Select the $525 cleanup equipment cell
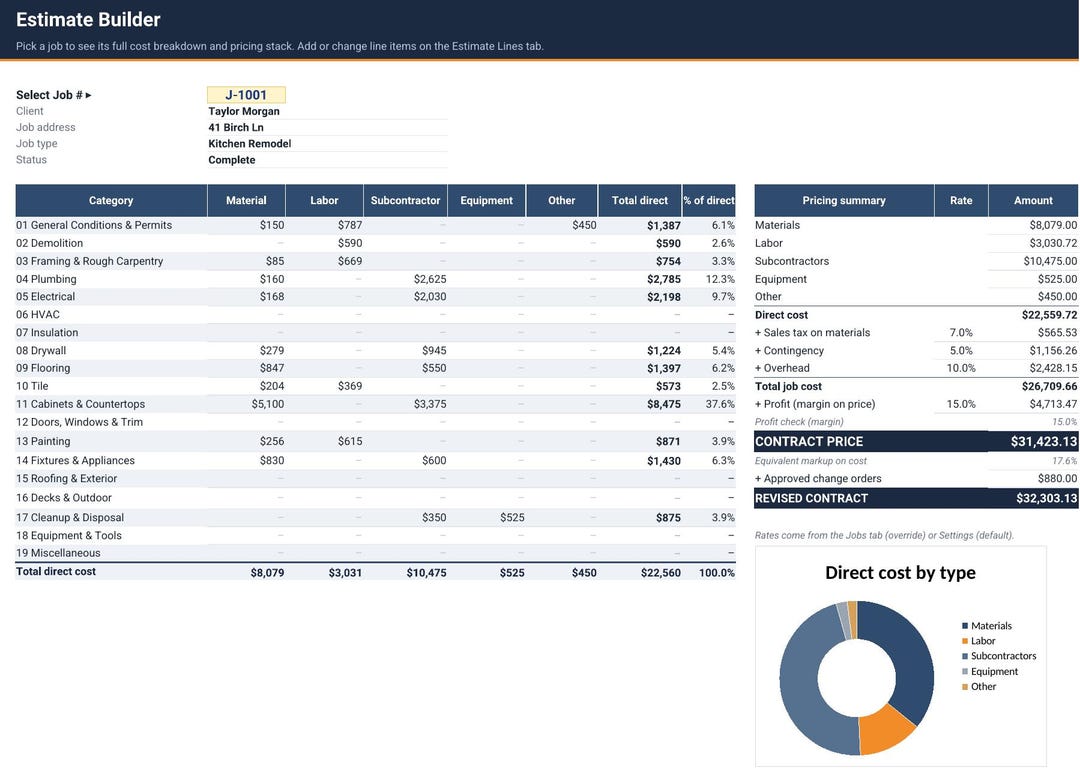This screenshot has width=1080, height=777. pos(487,517)
